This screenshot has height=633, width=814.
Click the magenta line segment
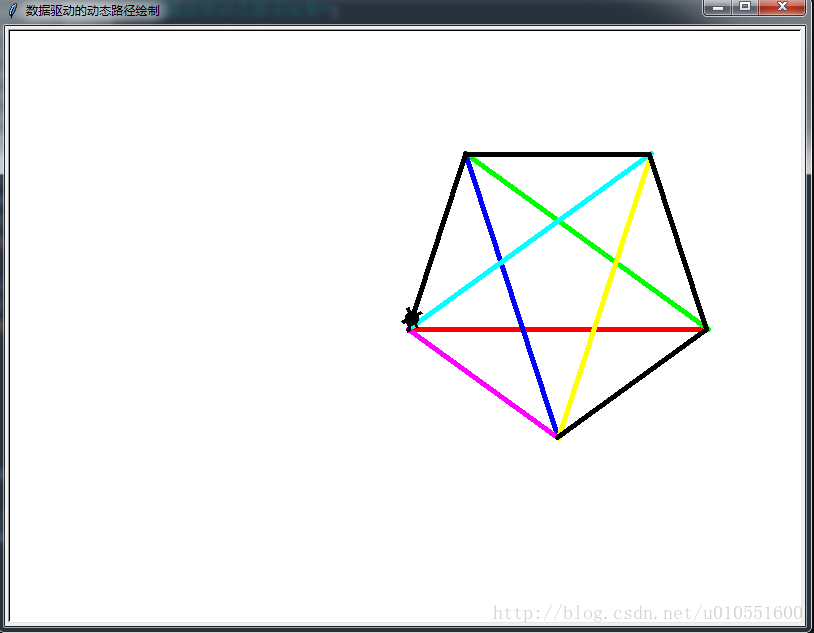[x=483, y=383]
